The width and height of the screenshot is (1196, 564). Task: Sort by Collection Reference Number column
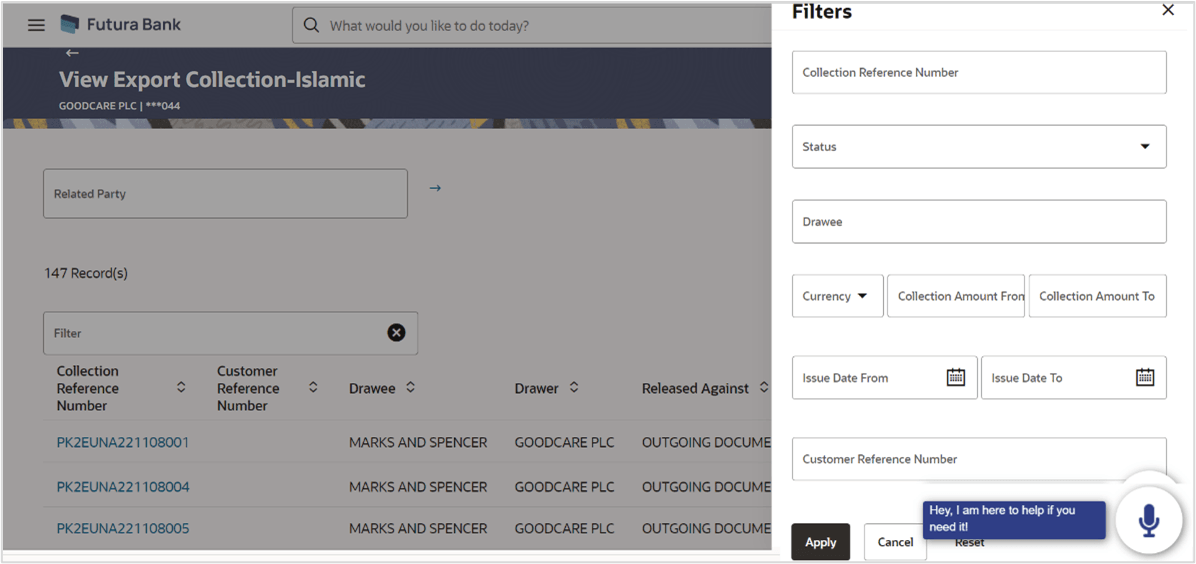181,388
